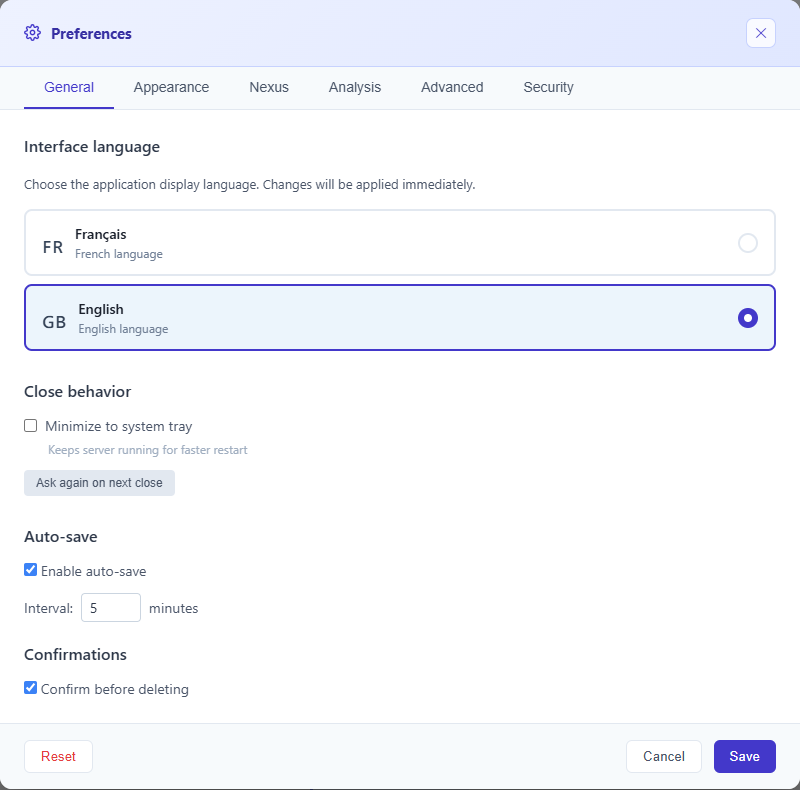Viewport: 800px width, 790px height.
Task: Close the Preferences dialog with the X icon
Action: point(761,33)
